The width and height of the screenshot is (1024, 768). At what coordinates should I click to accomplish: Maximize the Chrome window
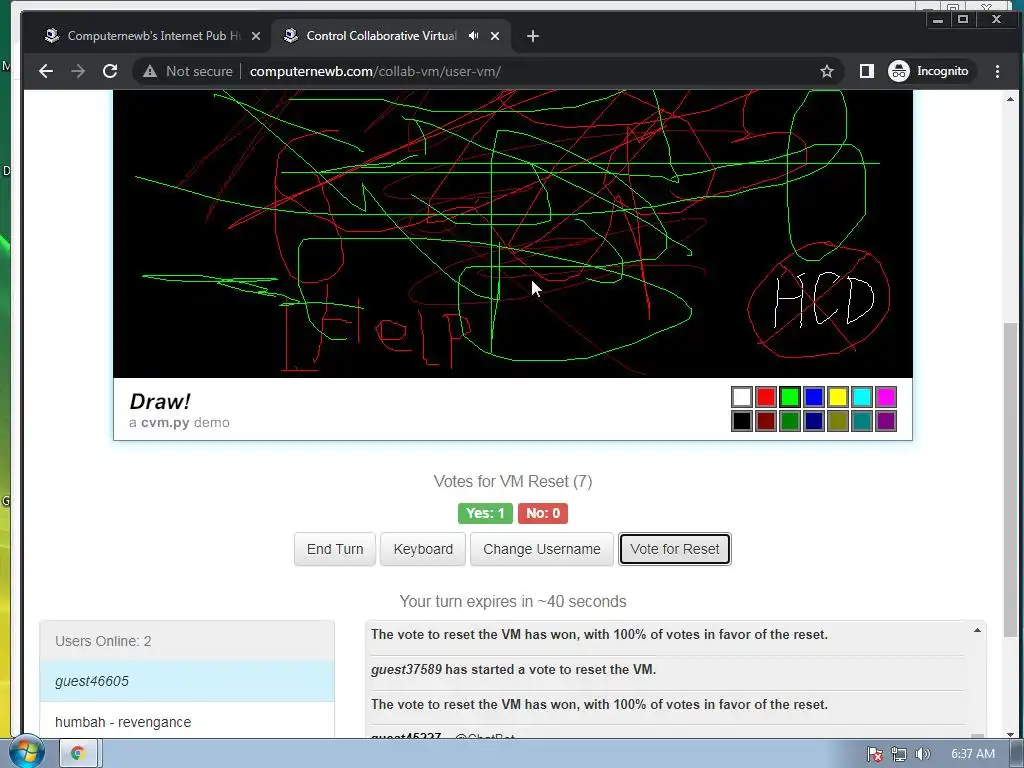[x=963, y=20]
